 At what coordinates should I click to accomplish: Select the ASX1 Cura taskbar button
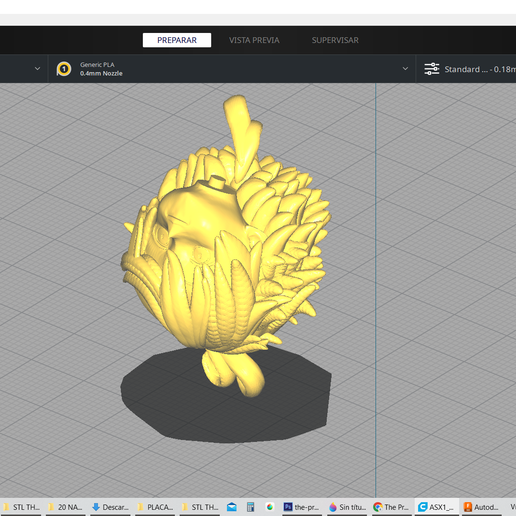click(437, 507)
